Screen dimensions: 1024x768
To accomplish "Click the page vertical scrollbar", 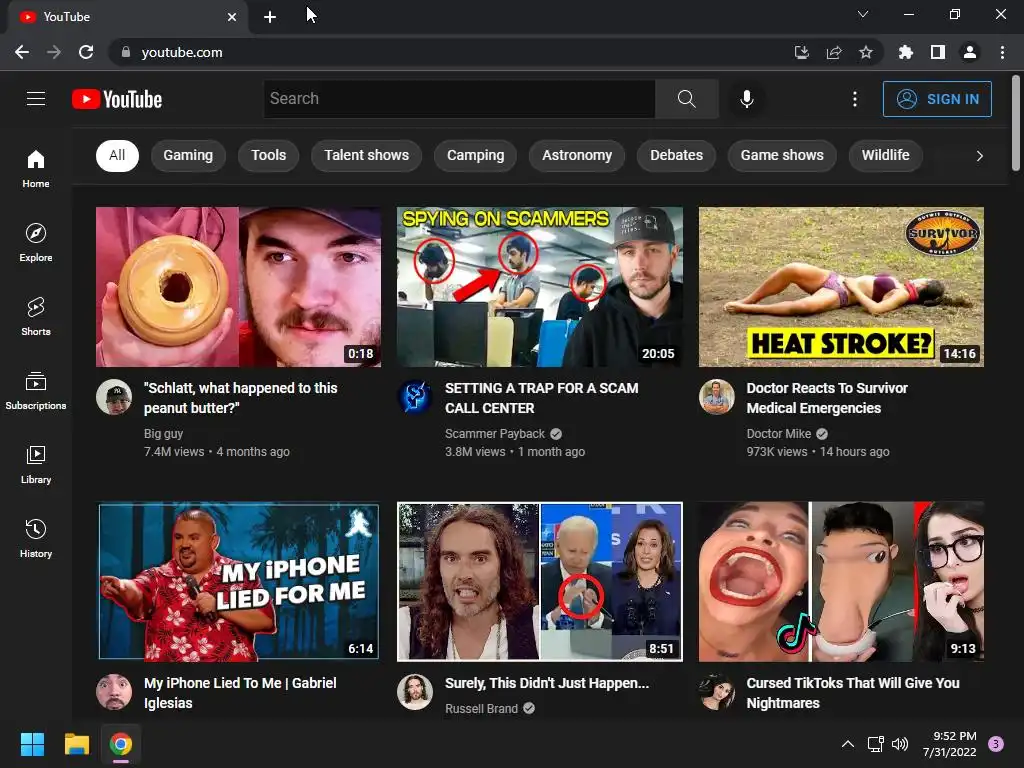I will (1016, 123).
